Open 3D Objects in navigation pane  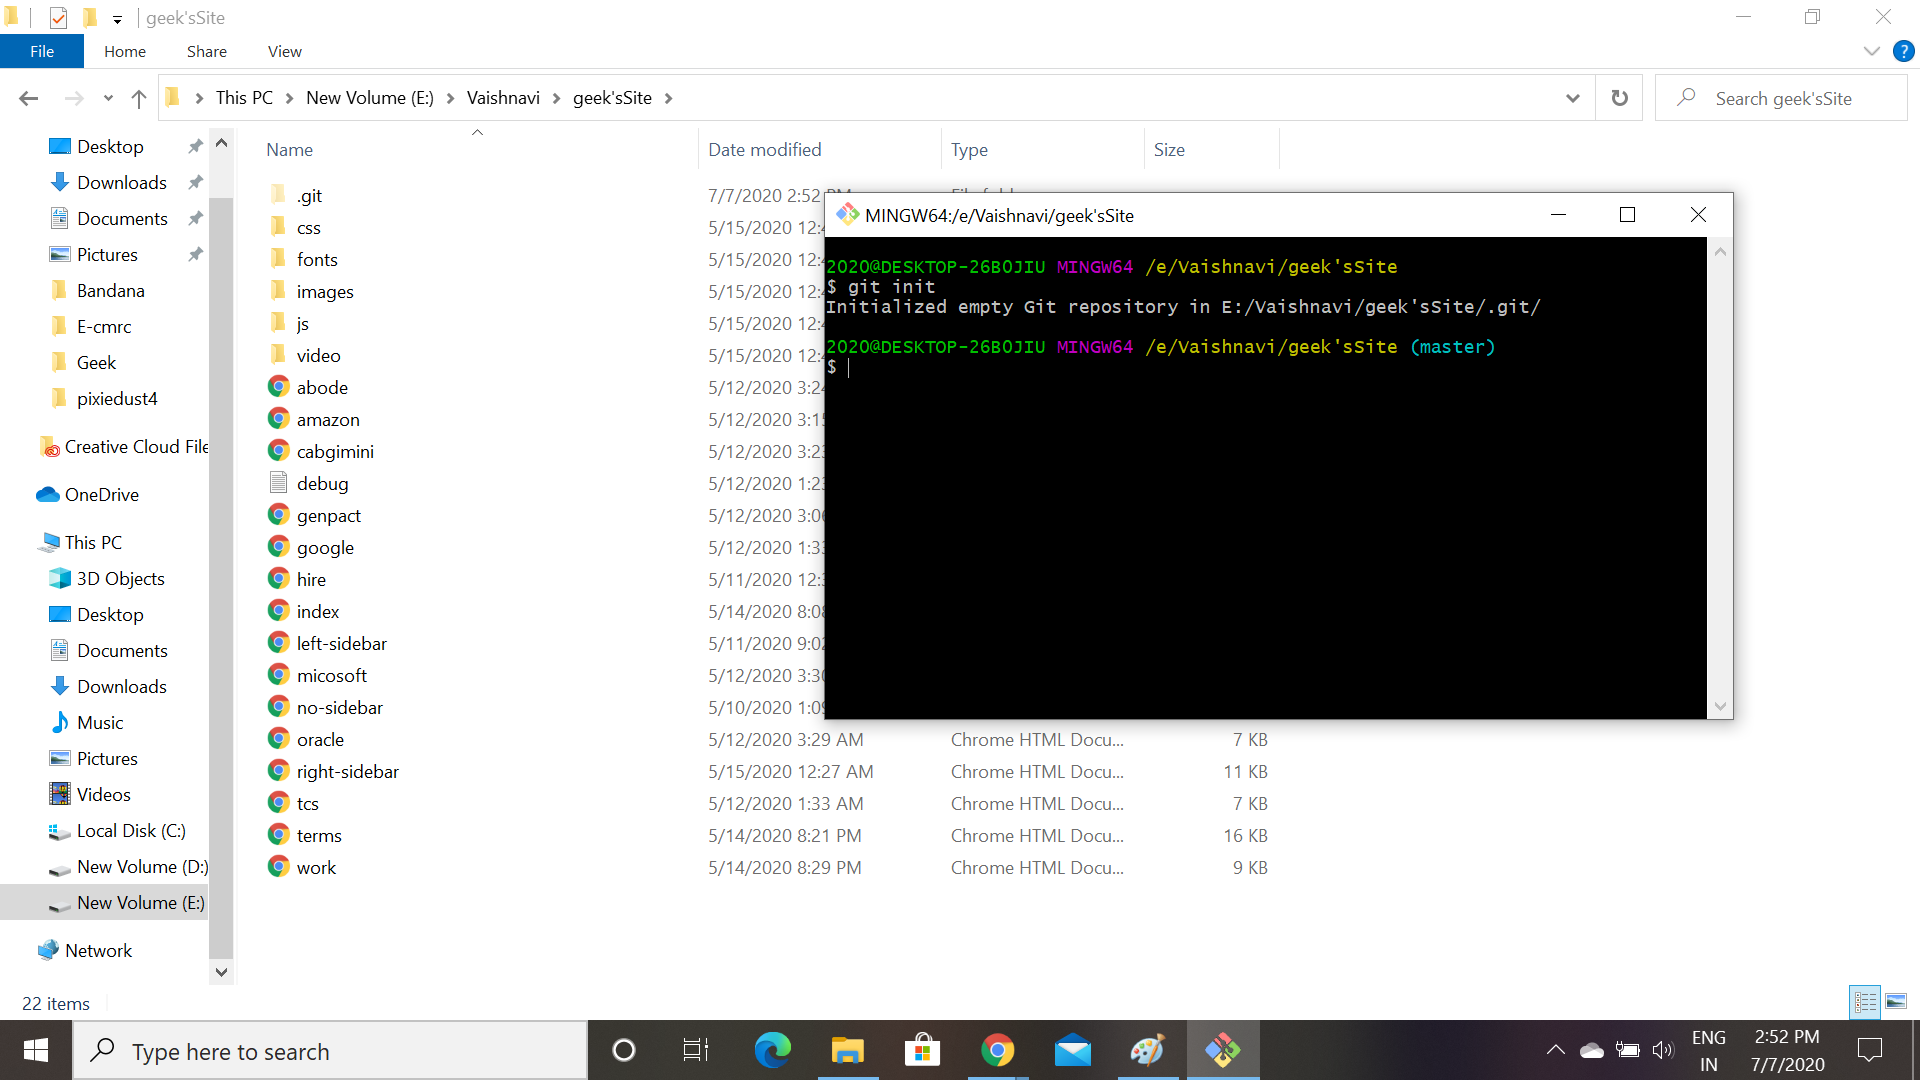click(120, 579)
